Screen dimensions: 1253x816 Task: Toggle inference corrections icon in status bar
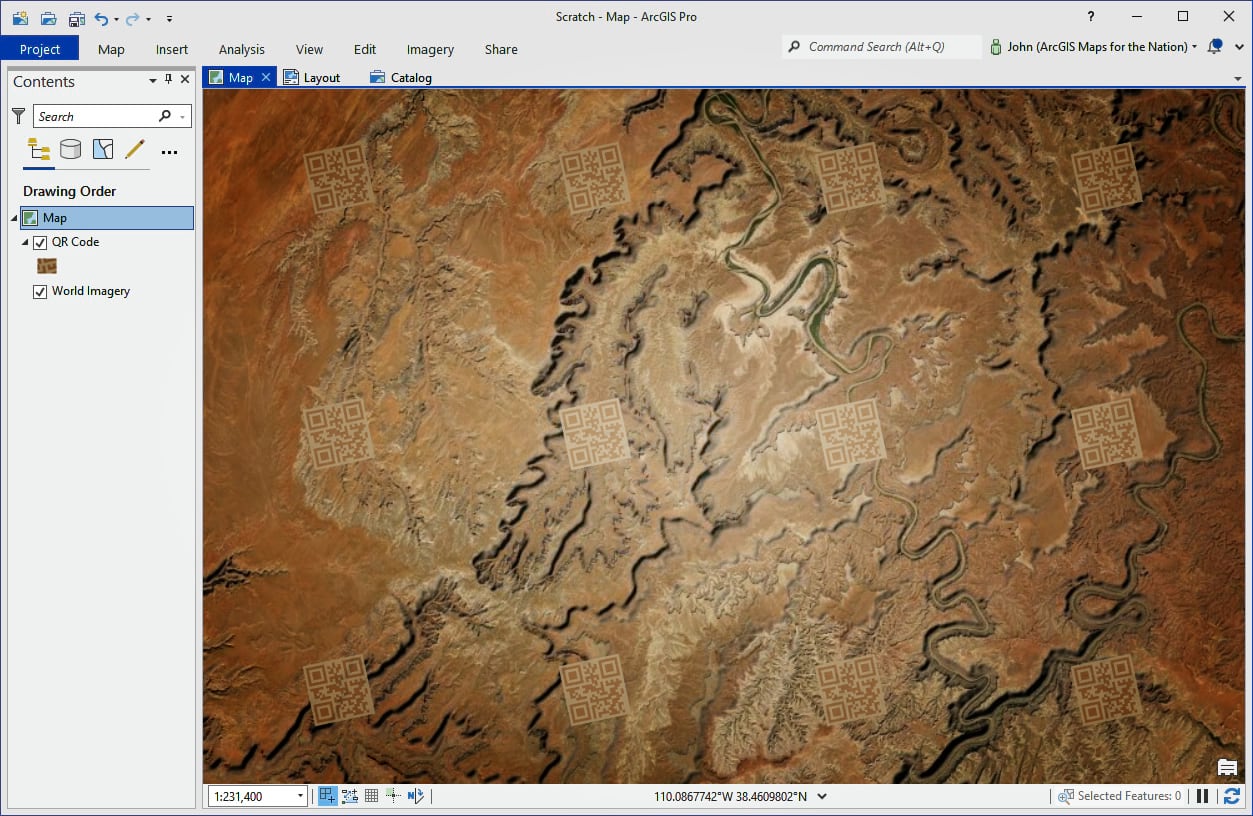[x=393, y=796]
